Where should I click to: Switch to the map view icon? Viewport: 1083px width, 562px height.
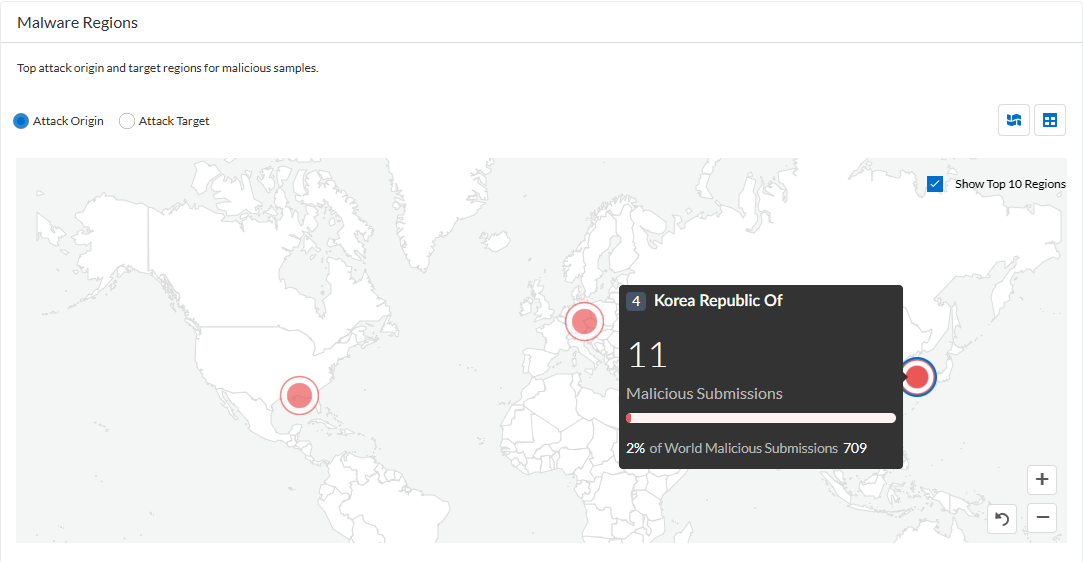click(1014, 120)
